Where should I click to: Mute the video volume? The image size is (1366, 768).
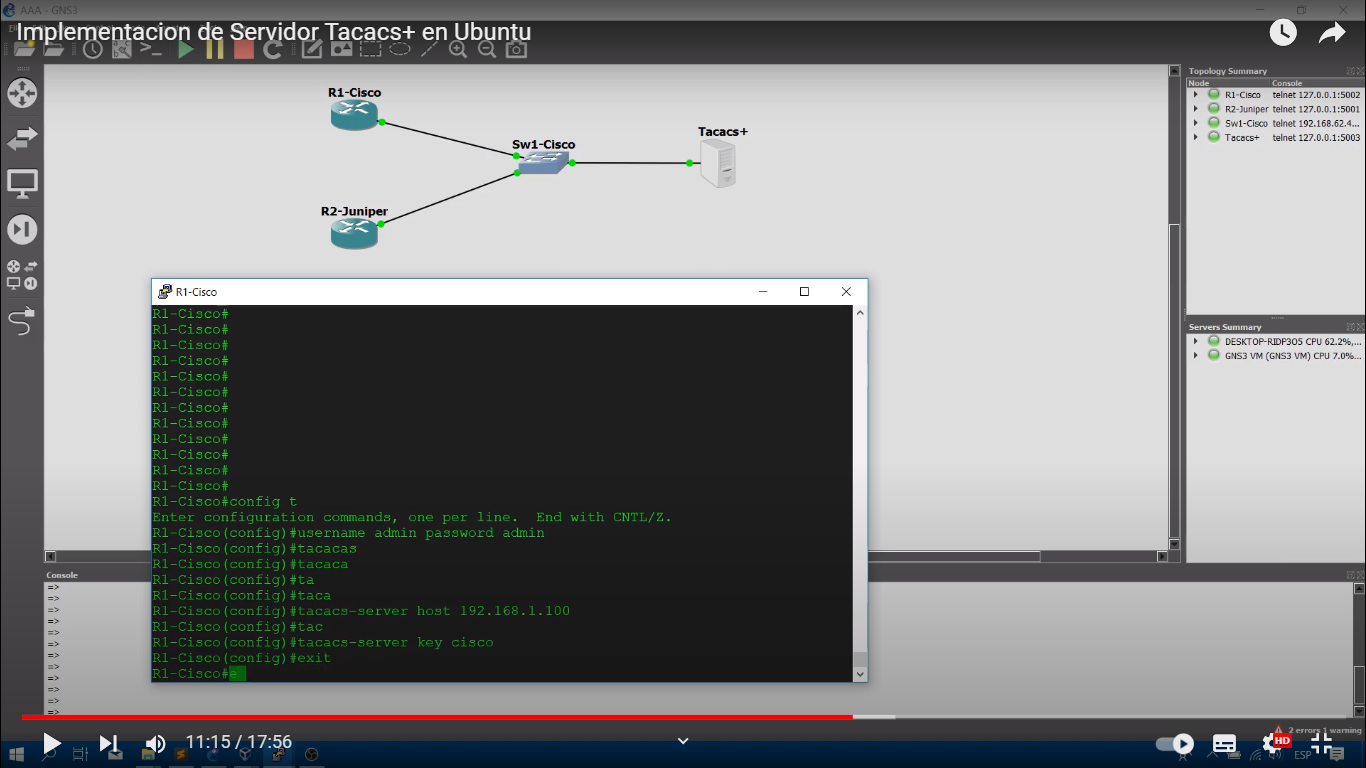tap(156, 743)
